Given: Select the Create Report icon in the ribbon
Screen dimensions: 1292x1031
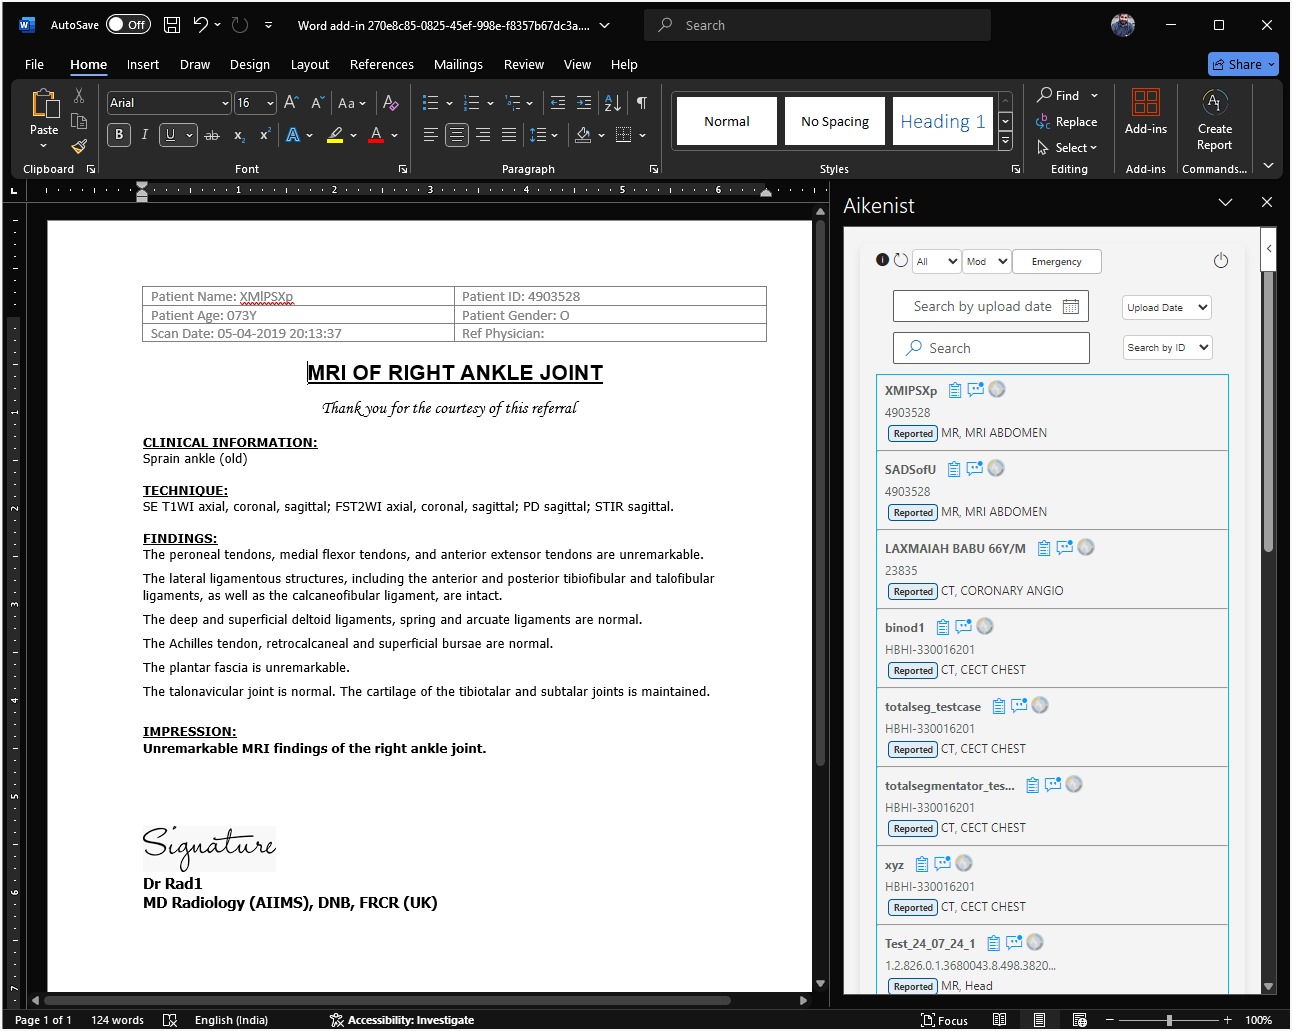Looking at the screenshot, I should (1214, 118).
